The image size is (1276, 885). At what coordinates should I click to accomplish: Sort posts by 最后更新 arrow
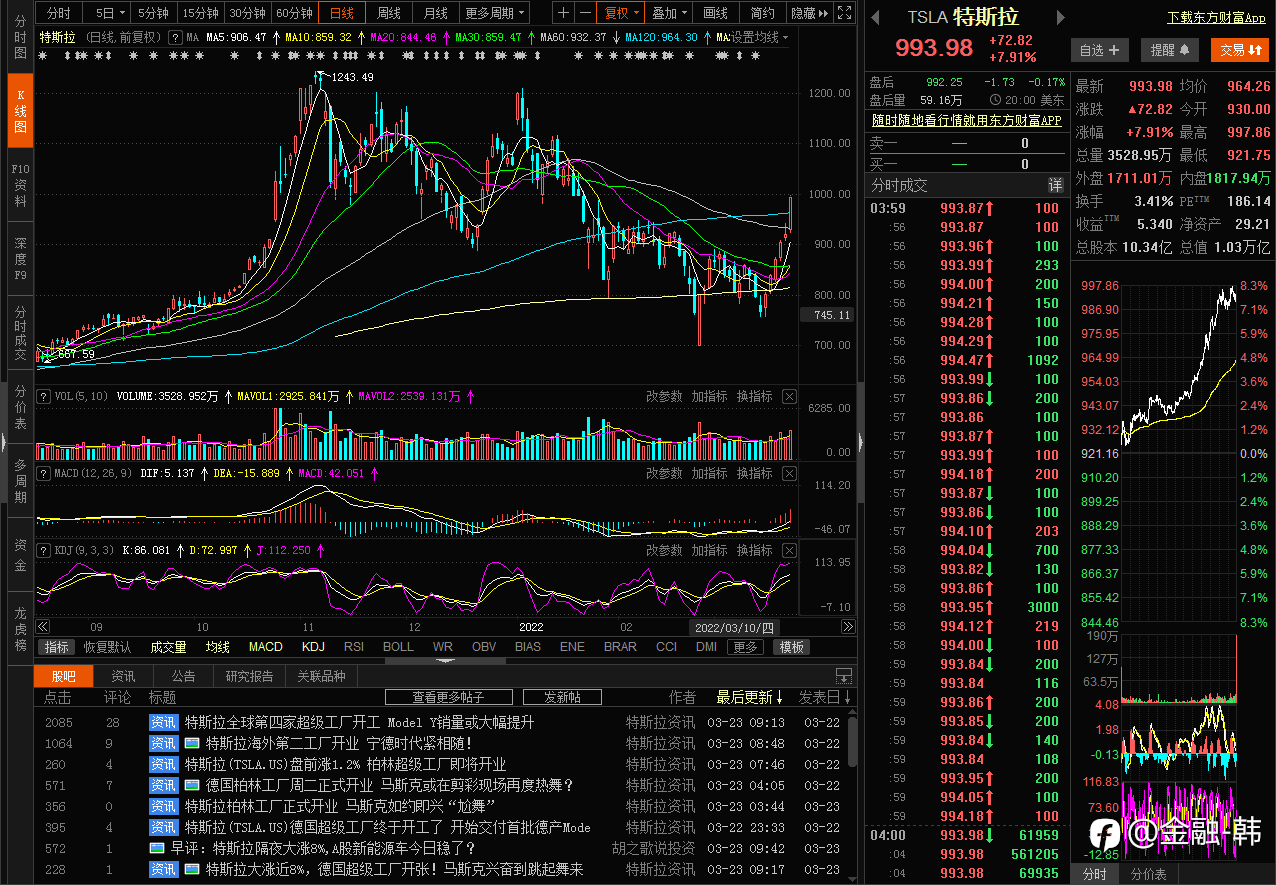pyautogui.click(x=750, y=697)
